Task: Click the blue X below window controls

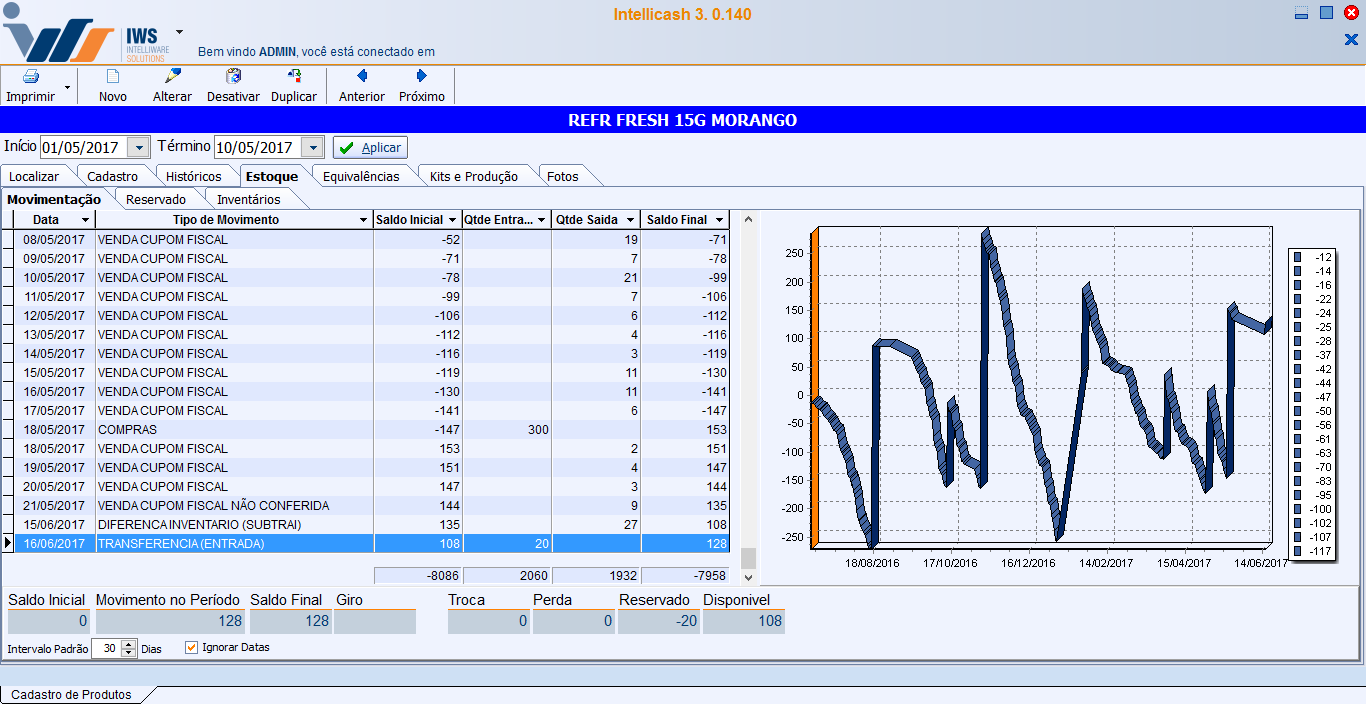Action: pyautogui.click(x=1351, y=40)
